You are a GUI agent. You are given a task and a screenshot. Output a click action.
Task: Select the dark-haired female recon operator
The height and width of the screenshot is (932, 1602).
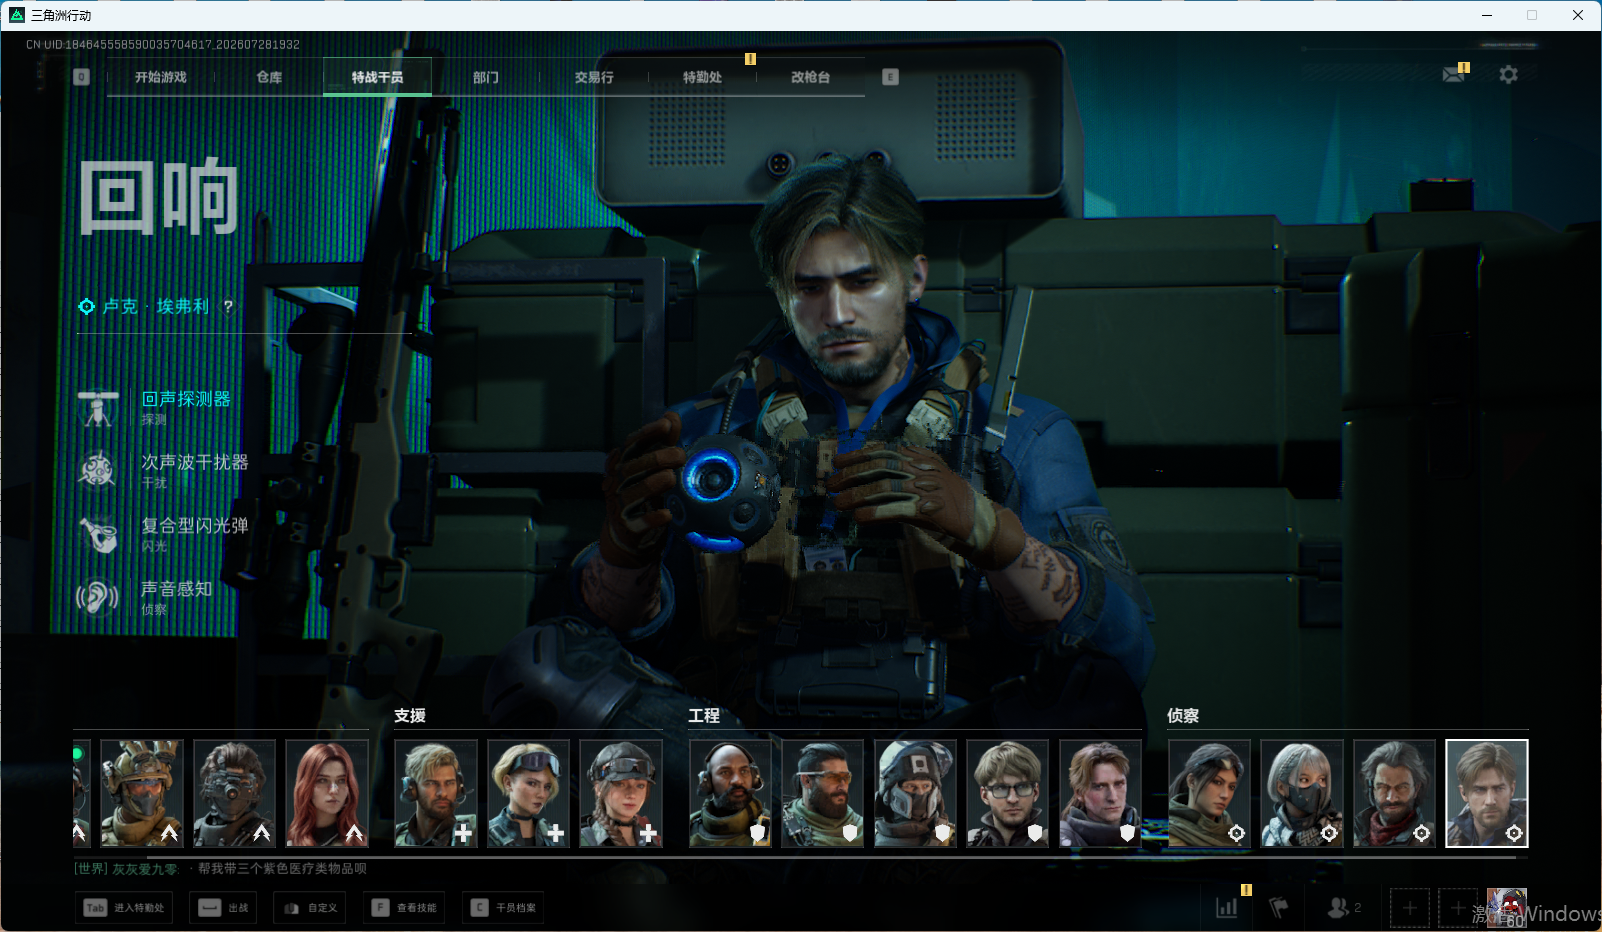pyautogui.click(x=1209, y=793)
